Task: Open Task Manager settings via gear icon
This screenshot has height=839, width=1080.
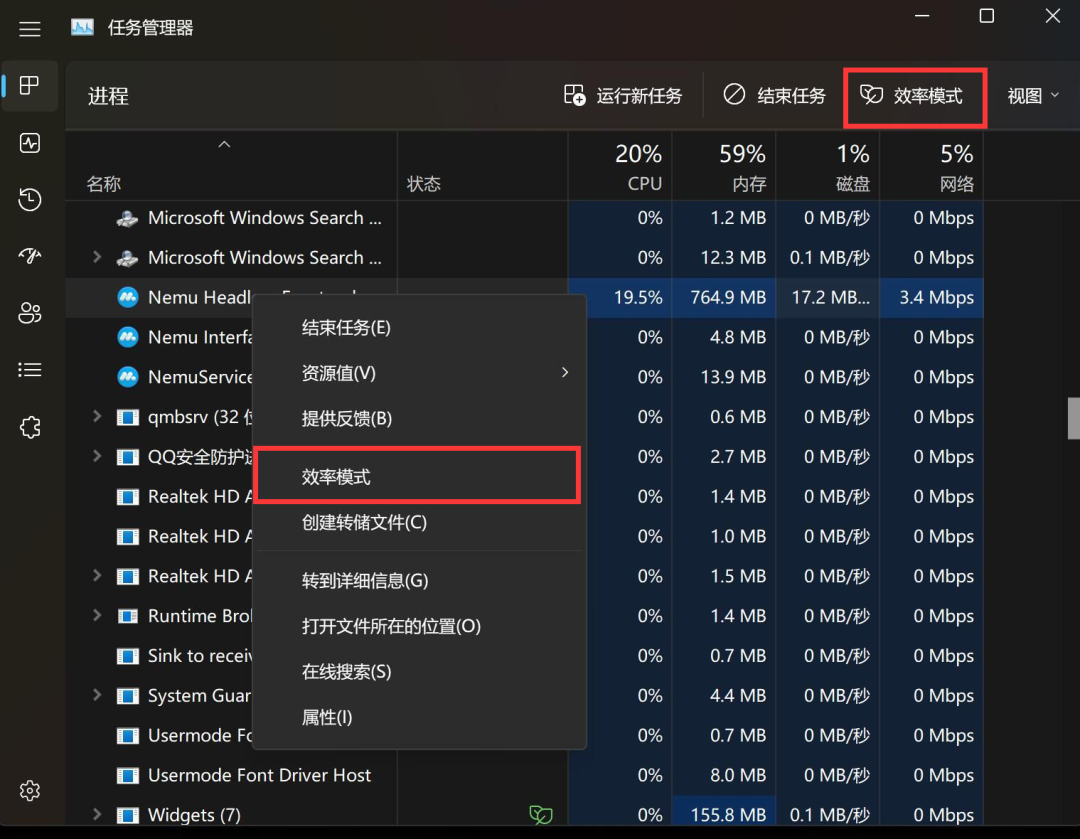Action: (x=30, y=790)
